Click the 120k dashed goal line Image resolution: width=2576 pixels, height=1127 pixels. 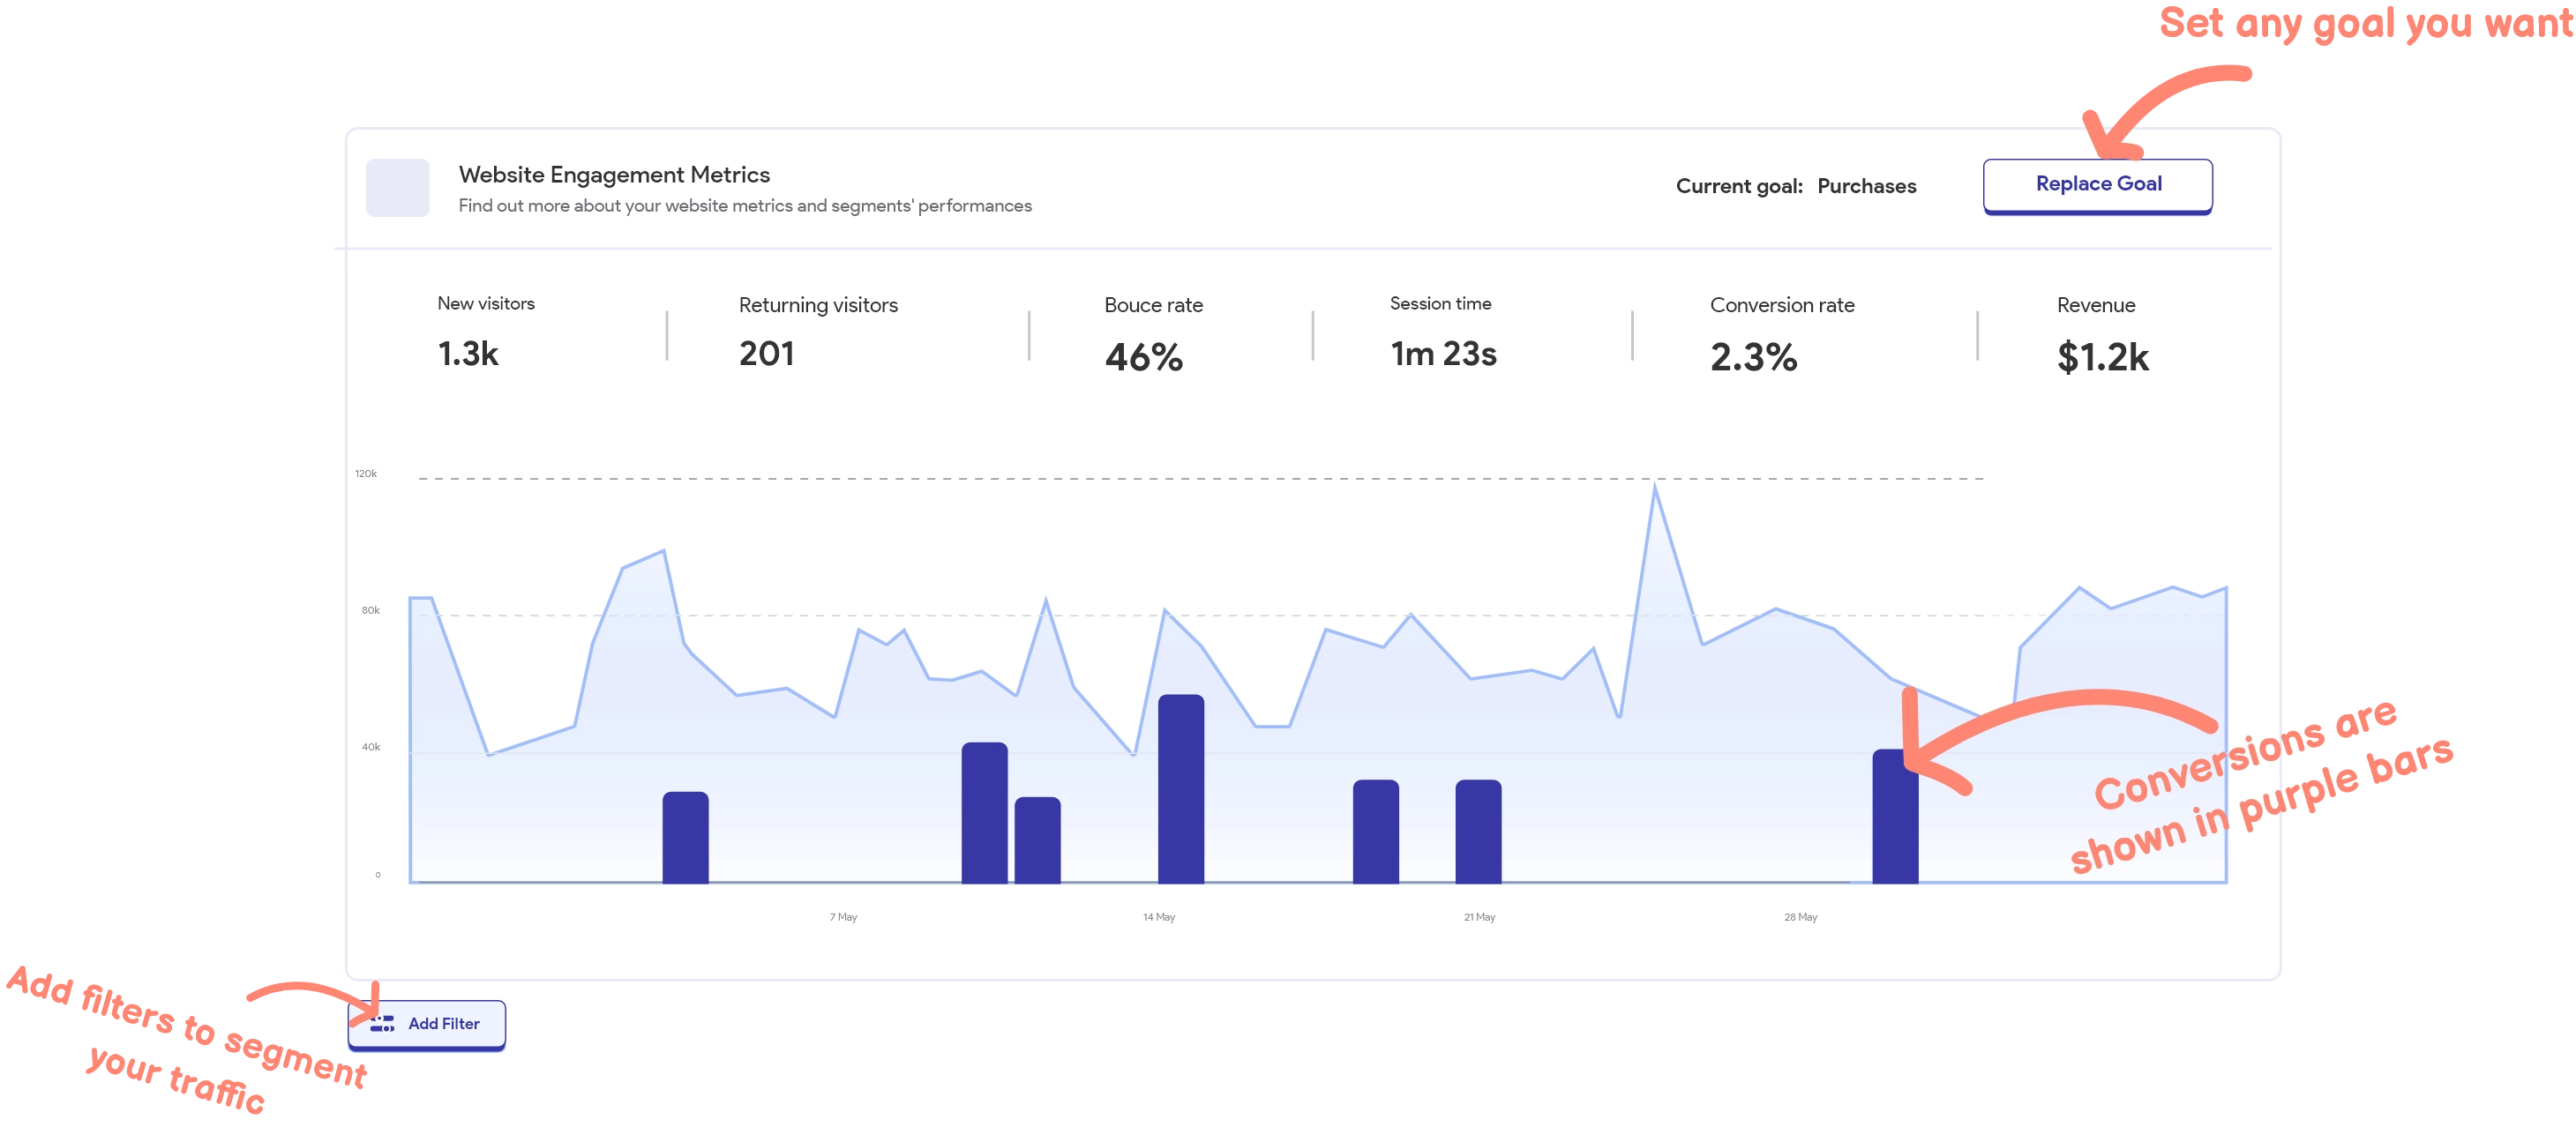(1200, 477)
